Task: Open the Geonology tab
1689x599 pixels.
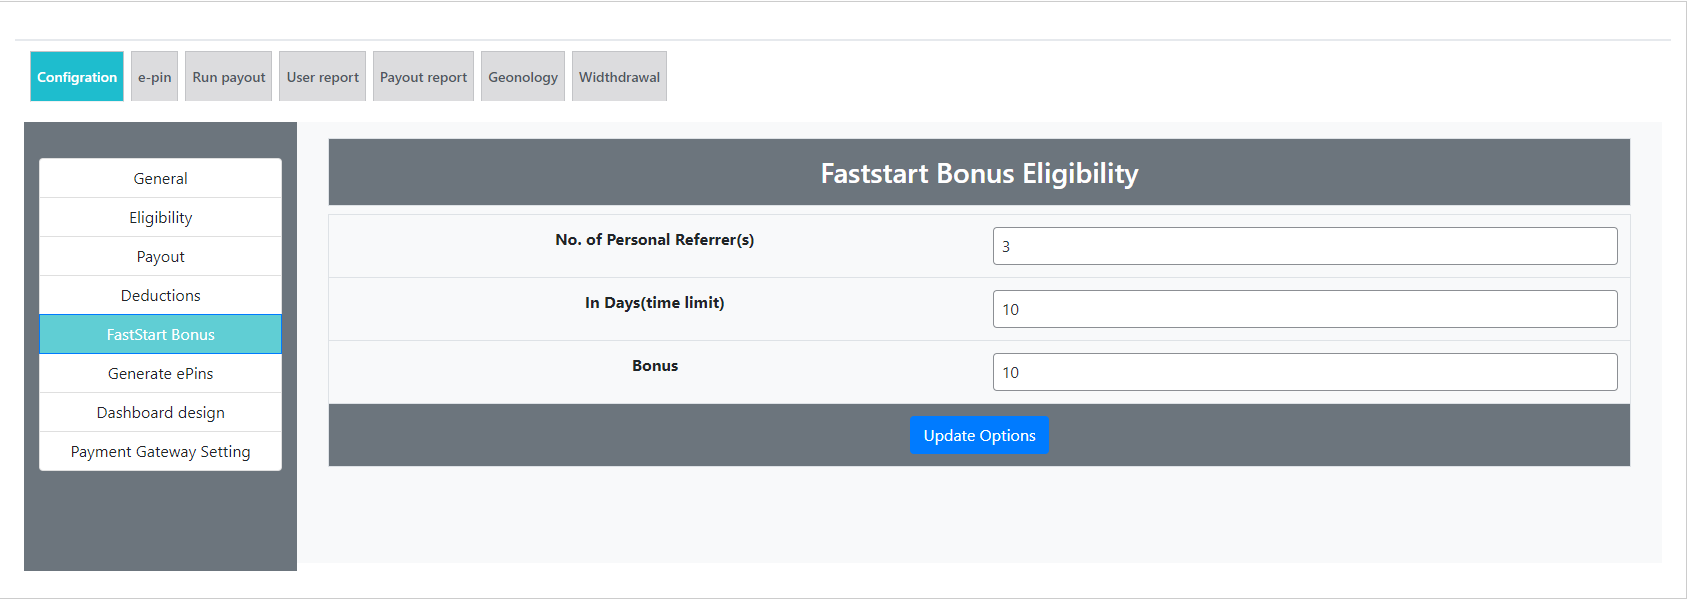Action: click(522, 77)
